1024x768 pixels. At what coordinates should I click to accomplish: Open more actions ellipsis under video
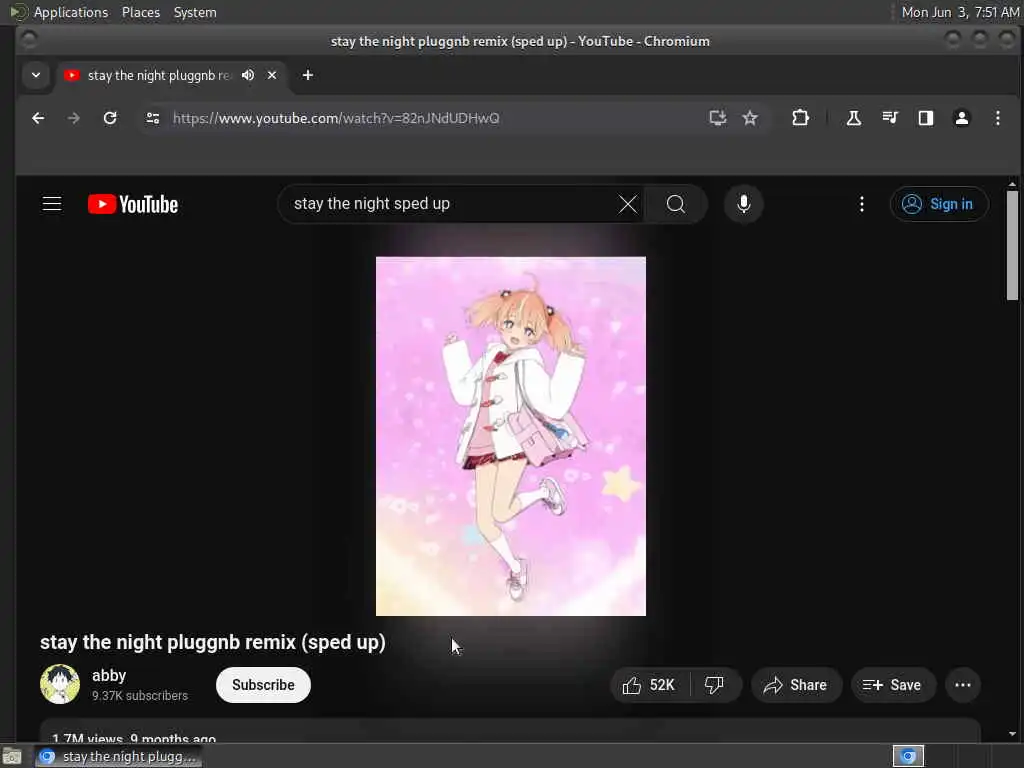click(x=963, y=685)
